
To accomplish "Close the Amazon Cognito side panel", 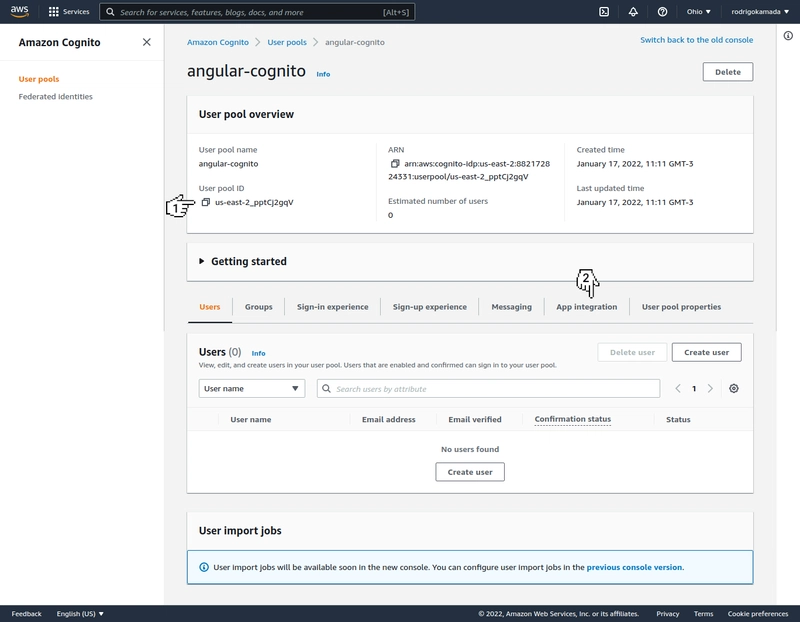I will click(x=146, y=42).
